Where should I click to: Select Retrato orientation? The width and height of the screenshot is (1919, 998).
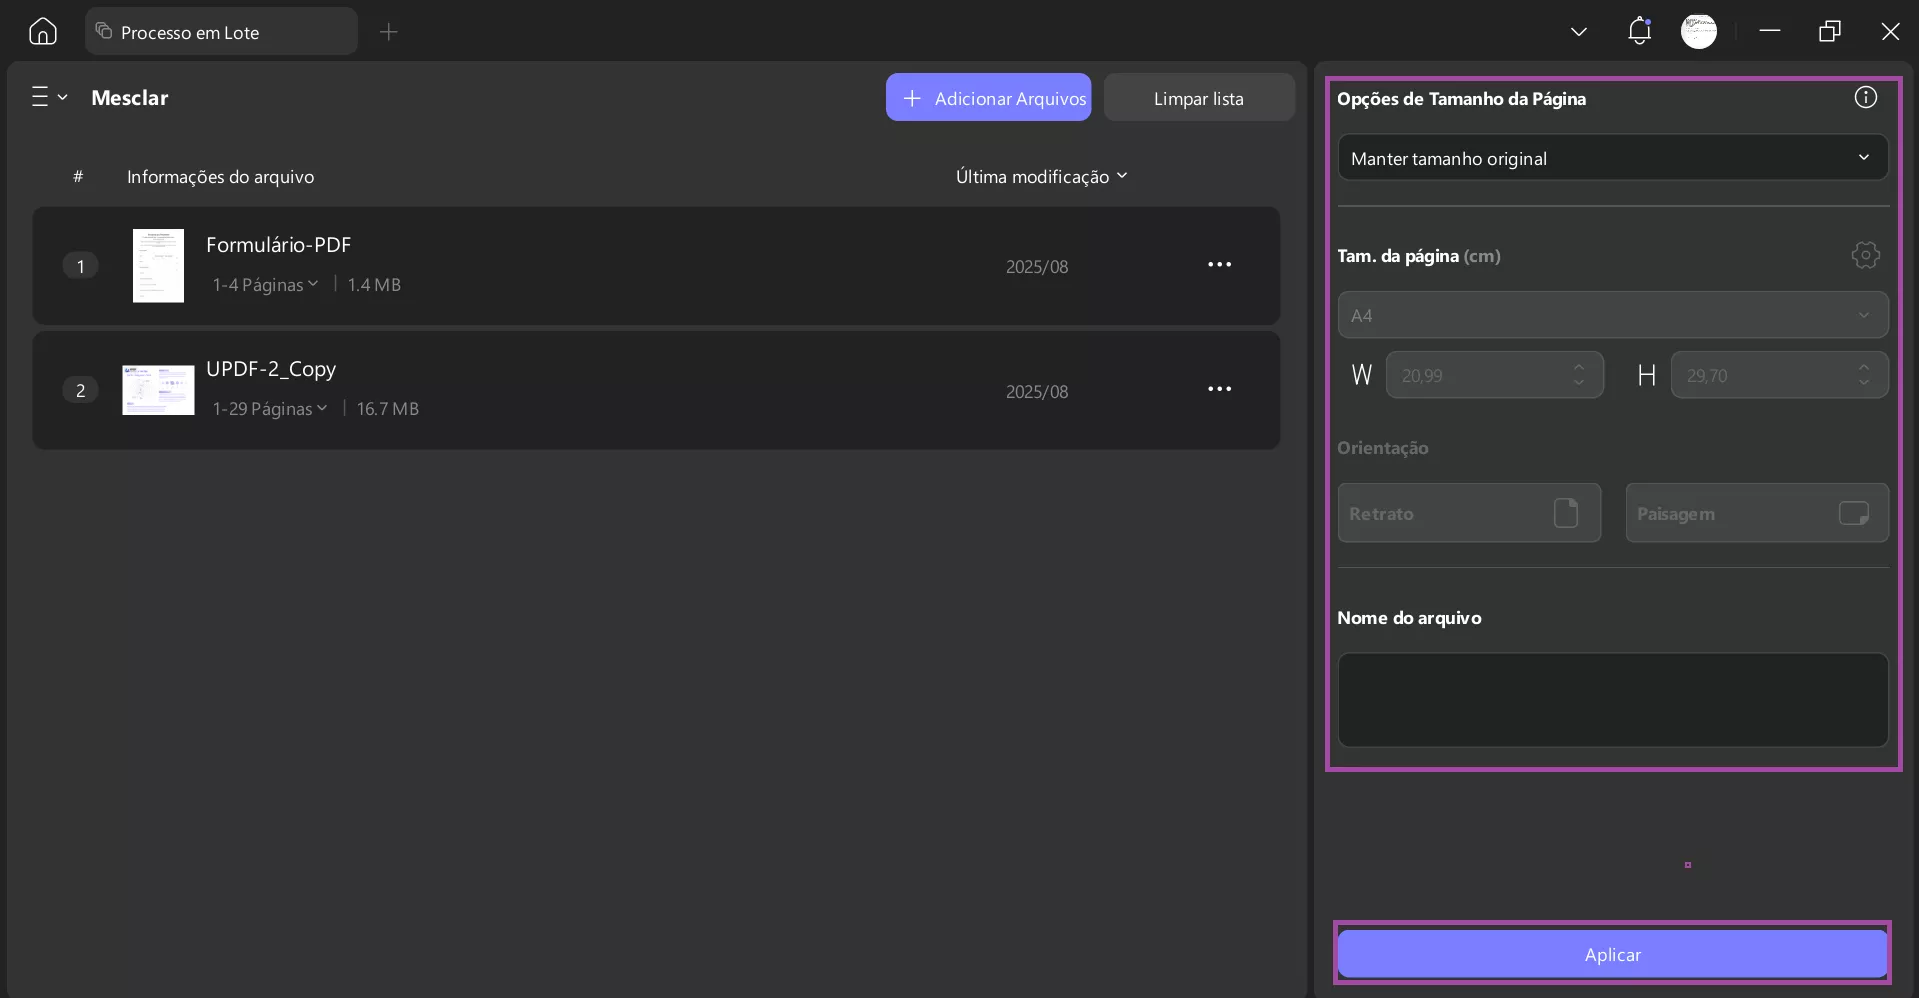tap(1468, 513)
